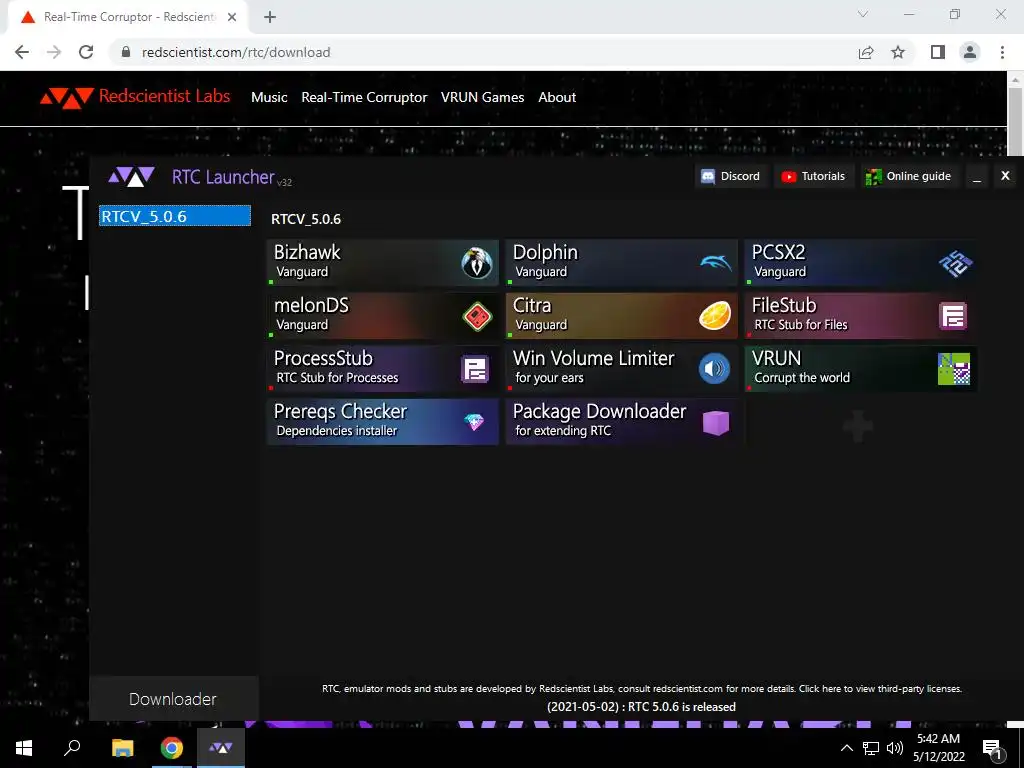Click Redscientist Labs site title
The height and width of the screenshot is (768, 1024).
[x=165, y=96]
